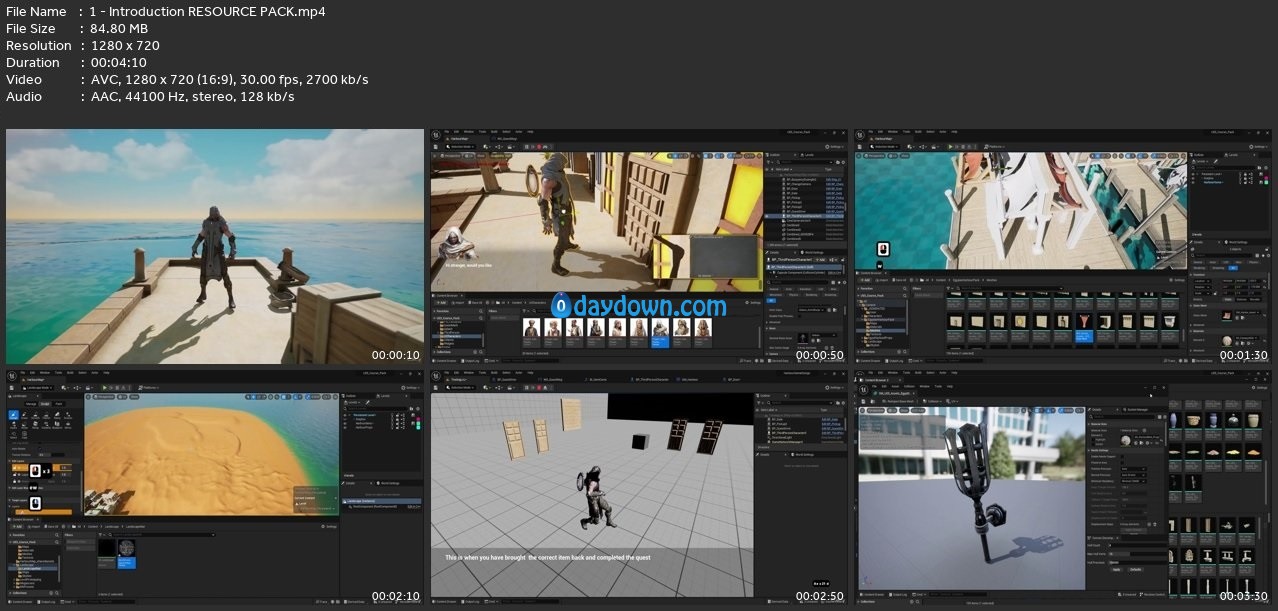Select the AVC video codec details line
Screen dimensions: 1278x611
[229, 80]
